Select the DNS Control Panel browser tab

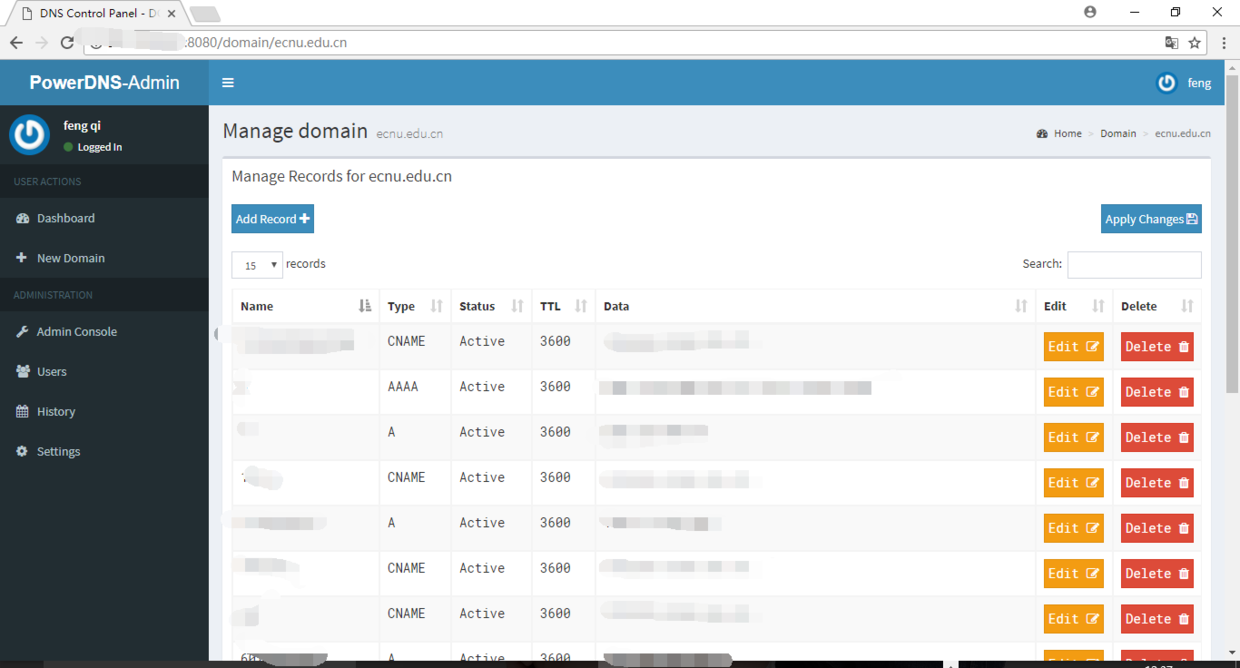point(95,14)
